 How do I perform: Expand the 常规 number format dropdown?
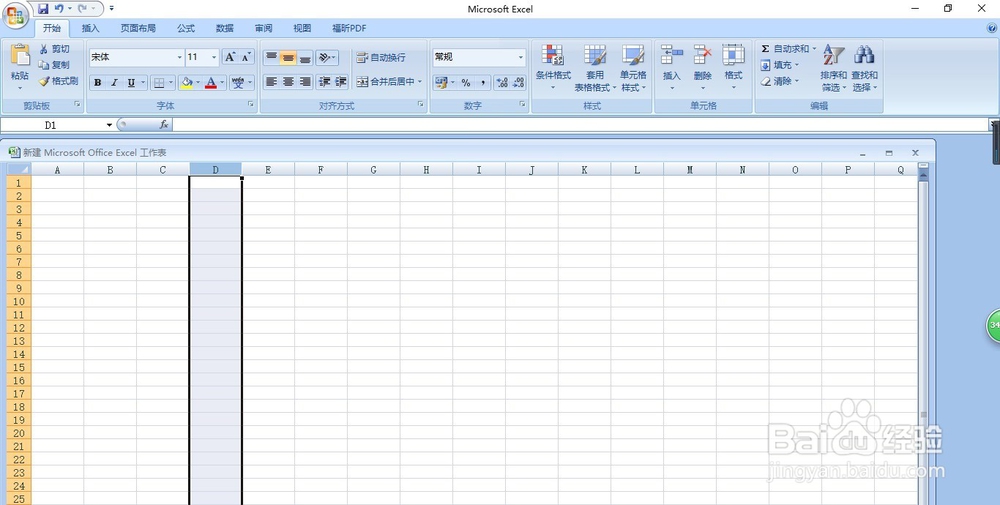520,57
